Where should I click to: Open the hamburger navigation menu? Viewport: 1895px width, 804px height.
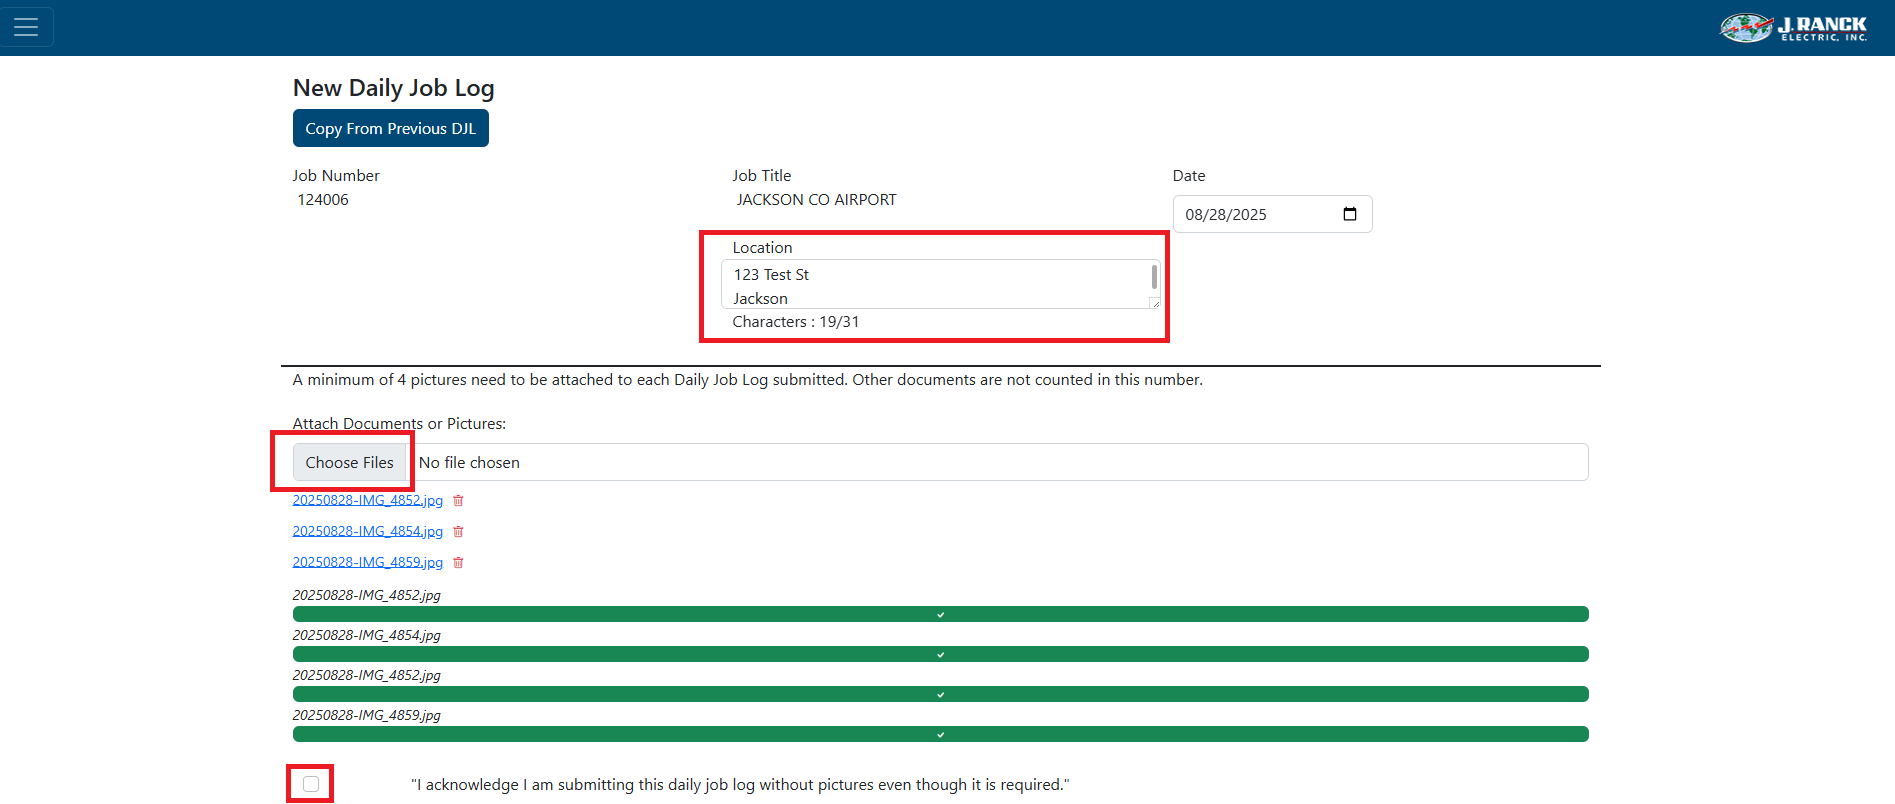tap(26, 27)
